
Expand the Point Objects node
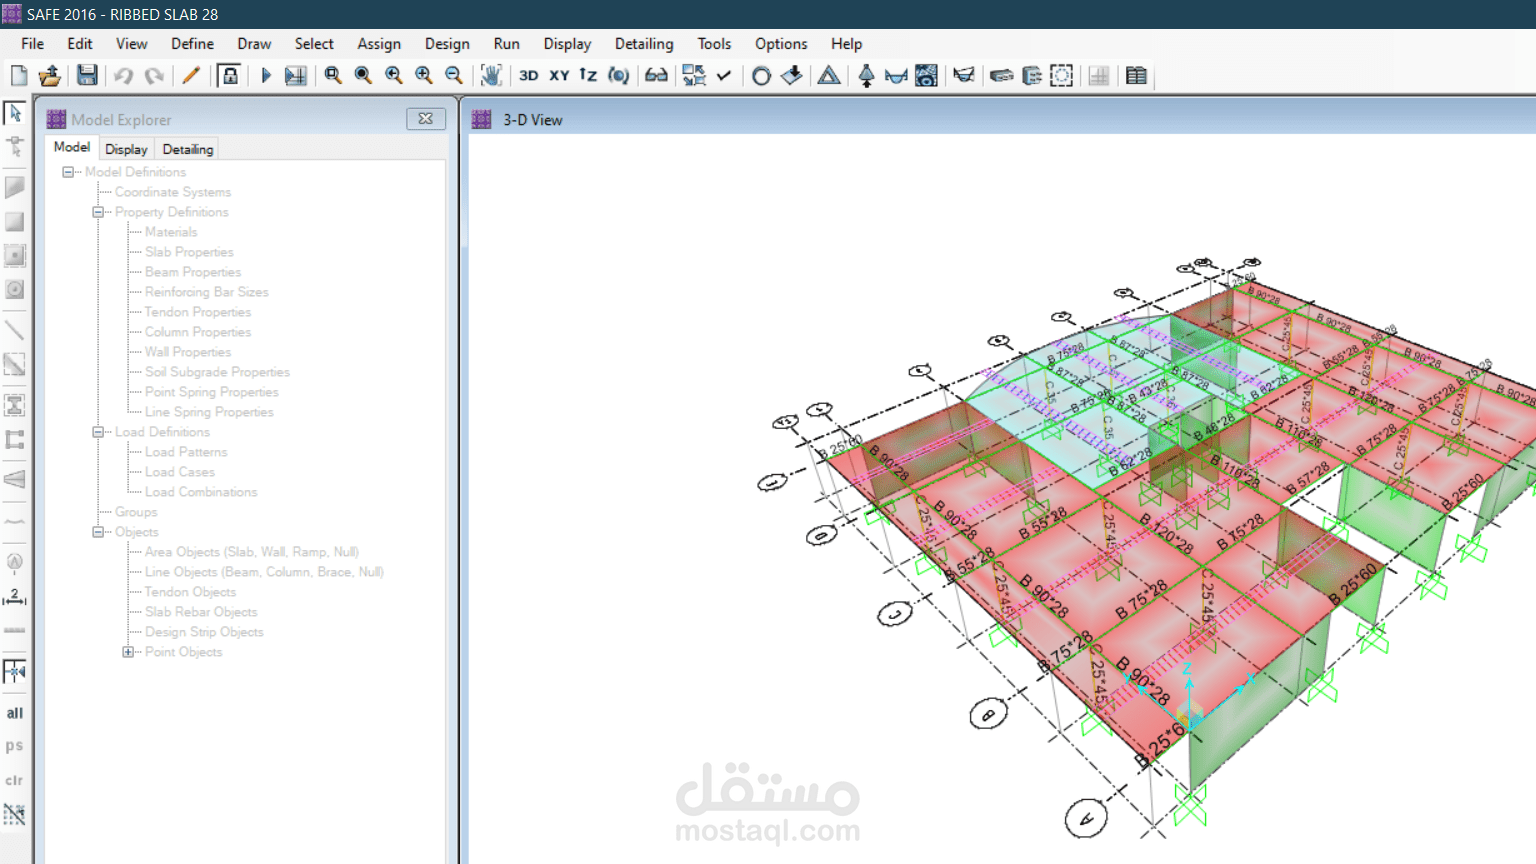[x=128, y=652]
